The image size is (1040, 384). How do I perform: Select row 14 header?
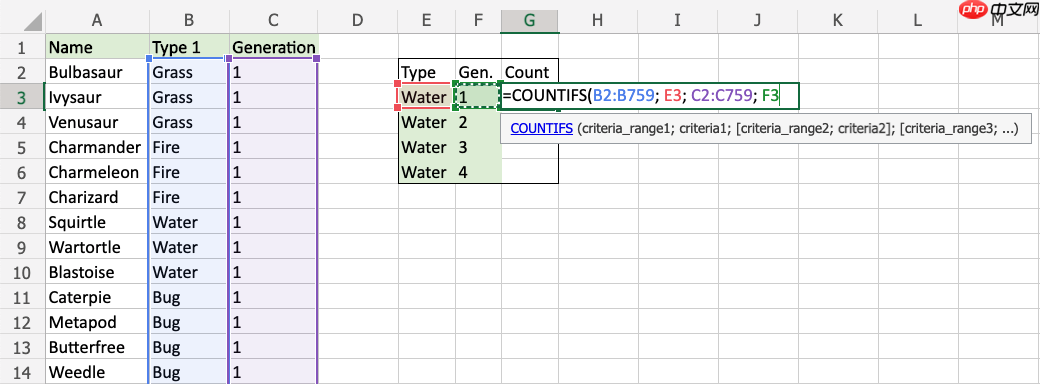coord(21,371)
